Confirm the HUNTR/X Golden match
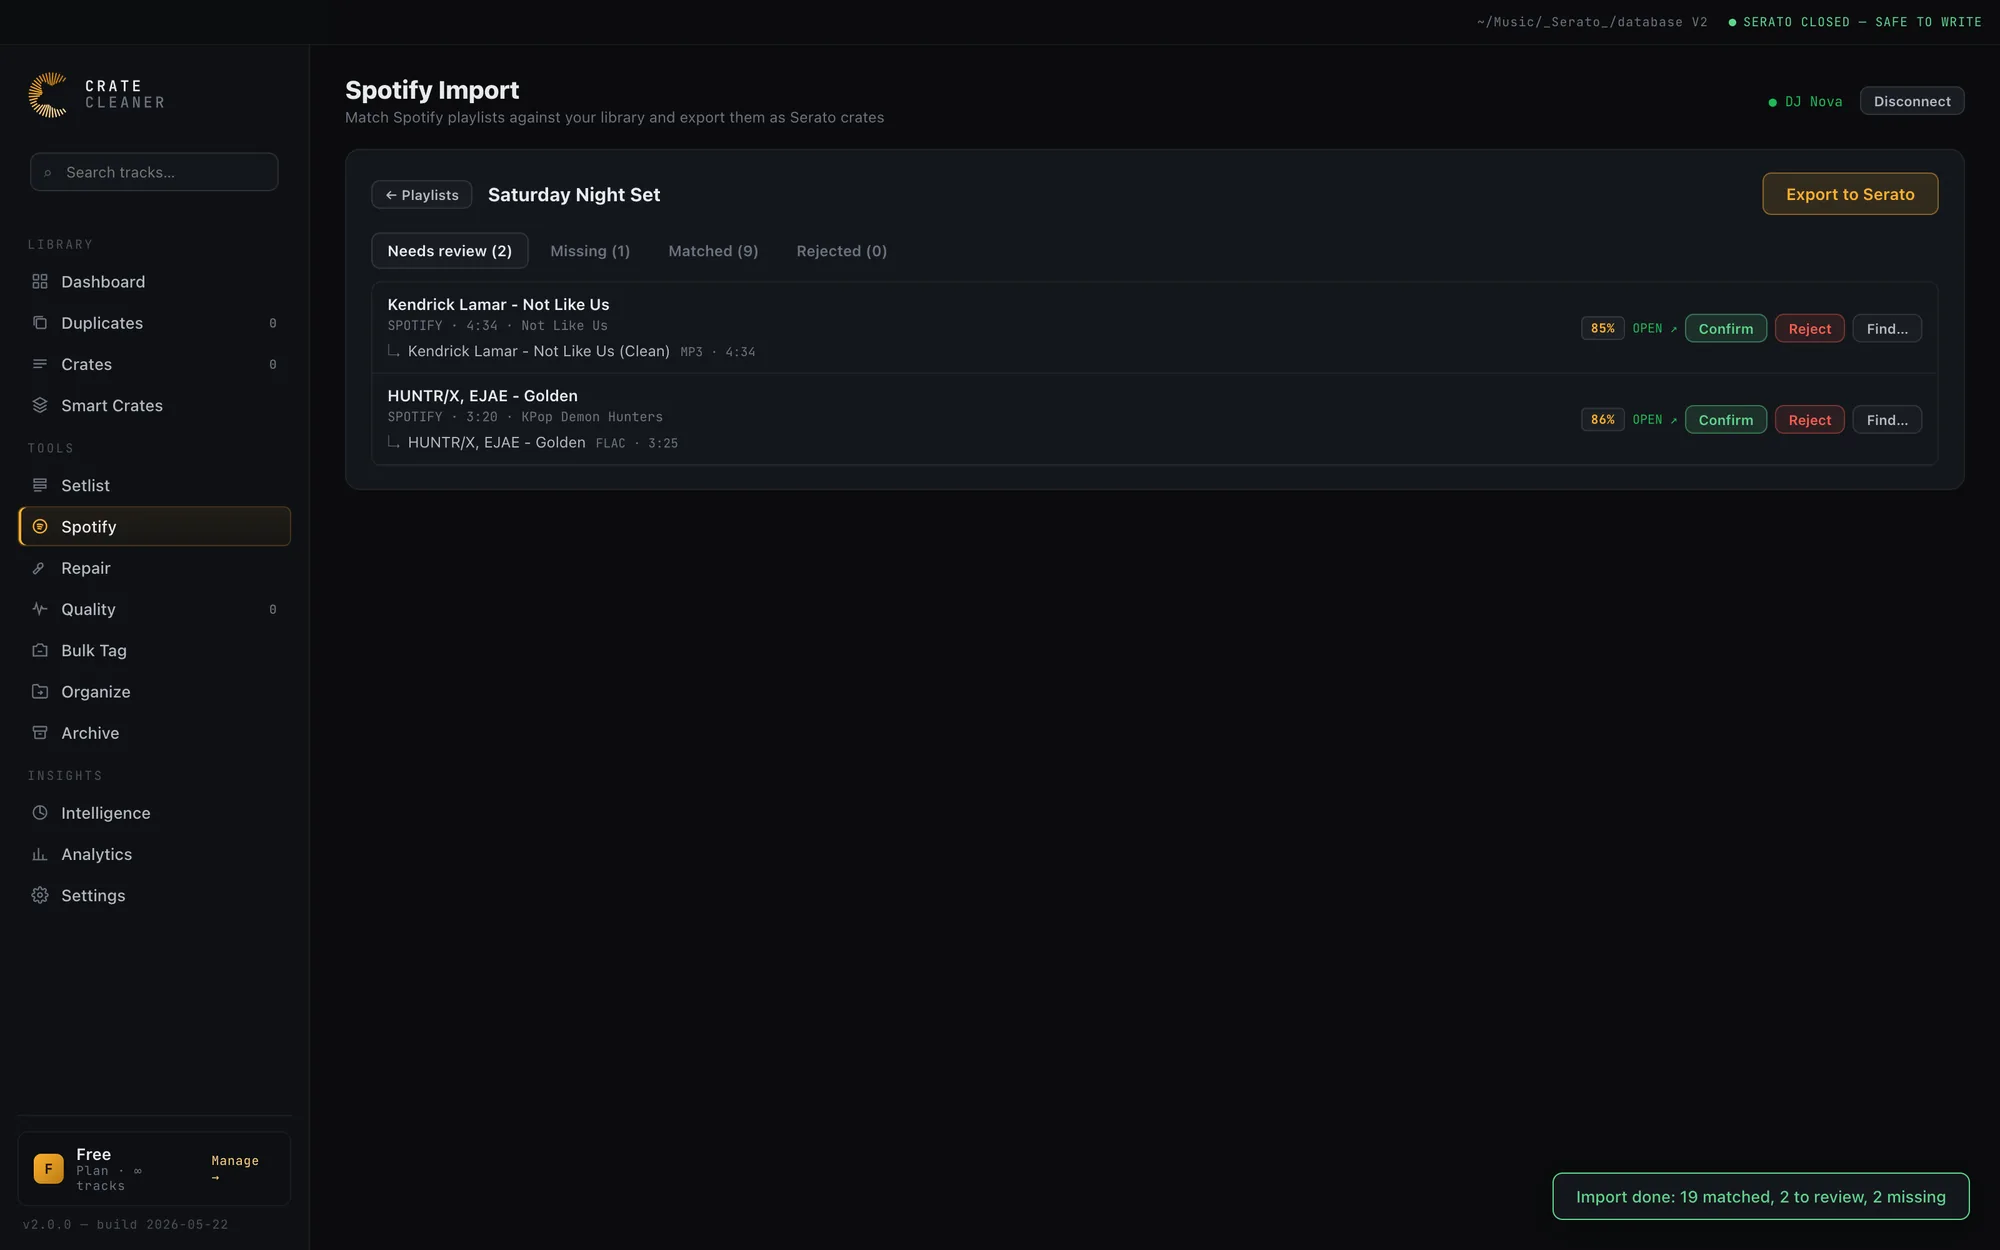The image size is (2000, 1250). pyautogui.click(x=1725, y=420)
